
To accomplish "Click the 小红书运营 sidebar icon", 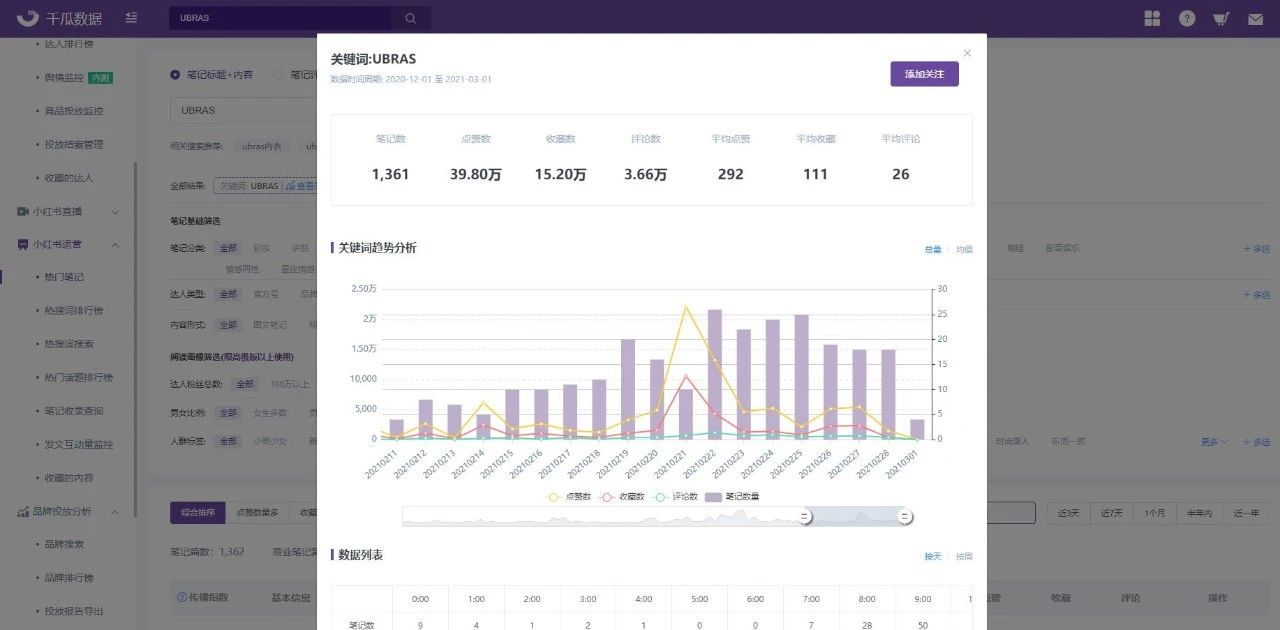I will click(x=23, y=245).
